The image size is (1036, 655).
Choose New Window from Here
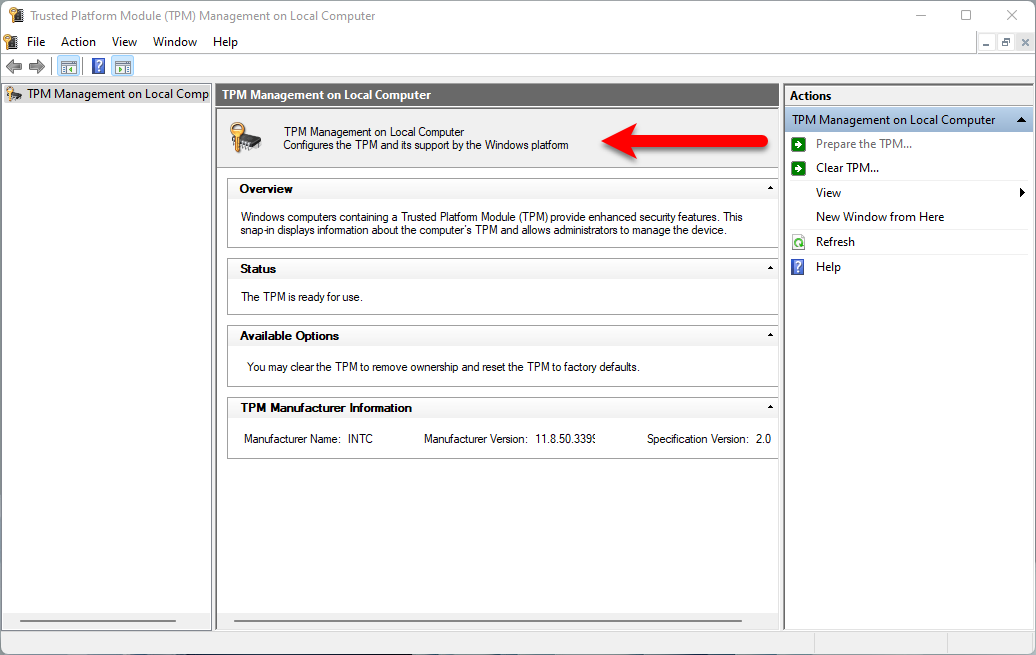(879, 217)
